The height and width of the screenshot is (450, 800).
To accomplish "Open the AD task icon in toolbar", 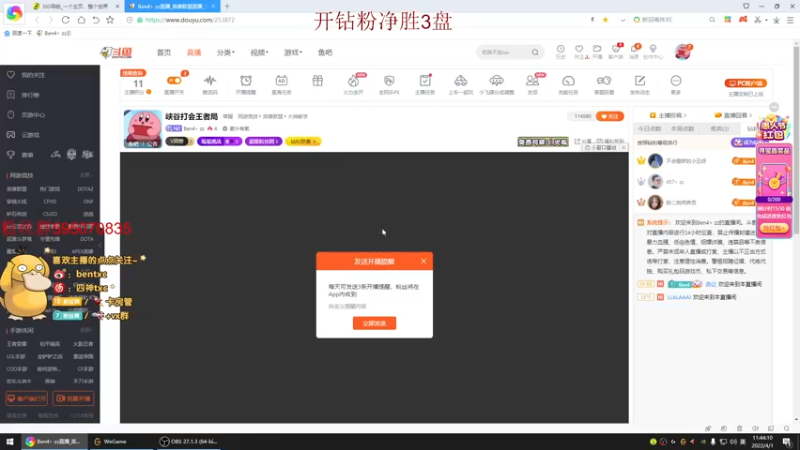I will pyautogui.click(x=281, y=81).
